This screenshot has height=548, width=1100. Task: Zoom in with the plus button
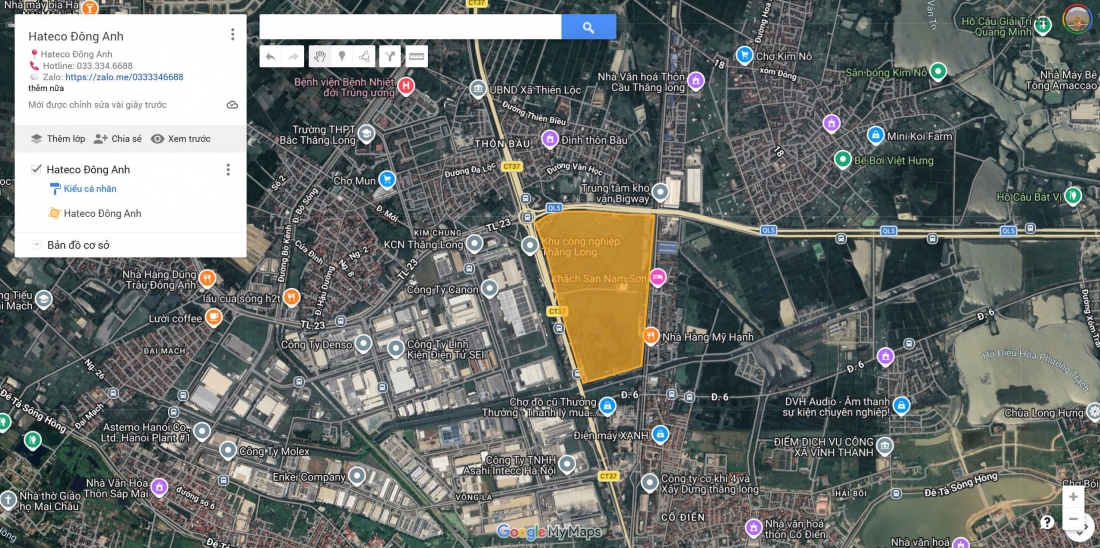pyautogui.click(x=1073, y=497)
